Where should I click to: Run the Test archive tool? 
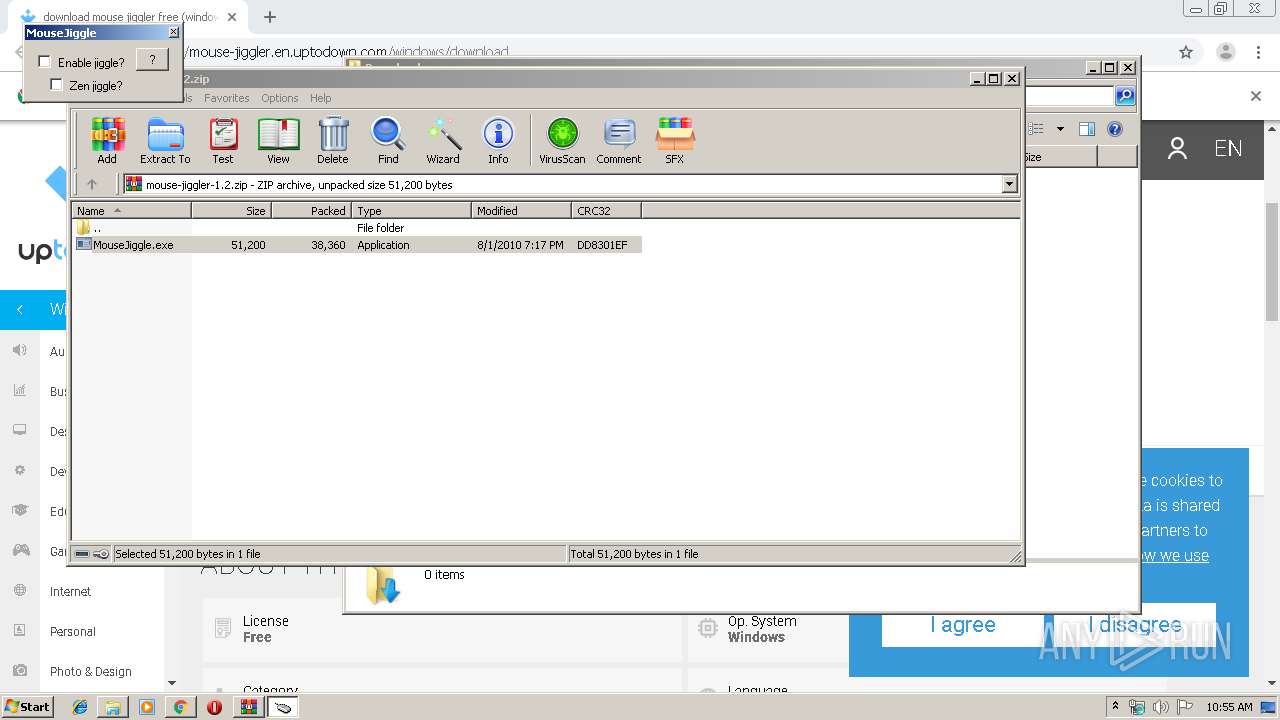(222, 140)
